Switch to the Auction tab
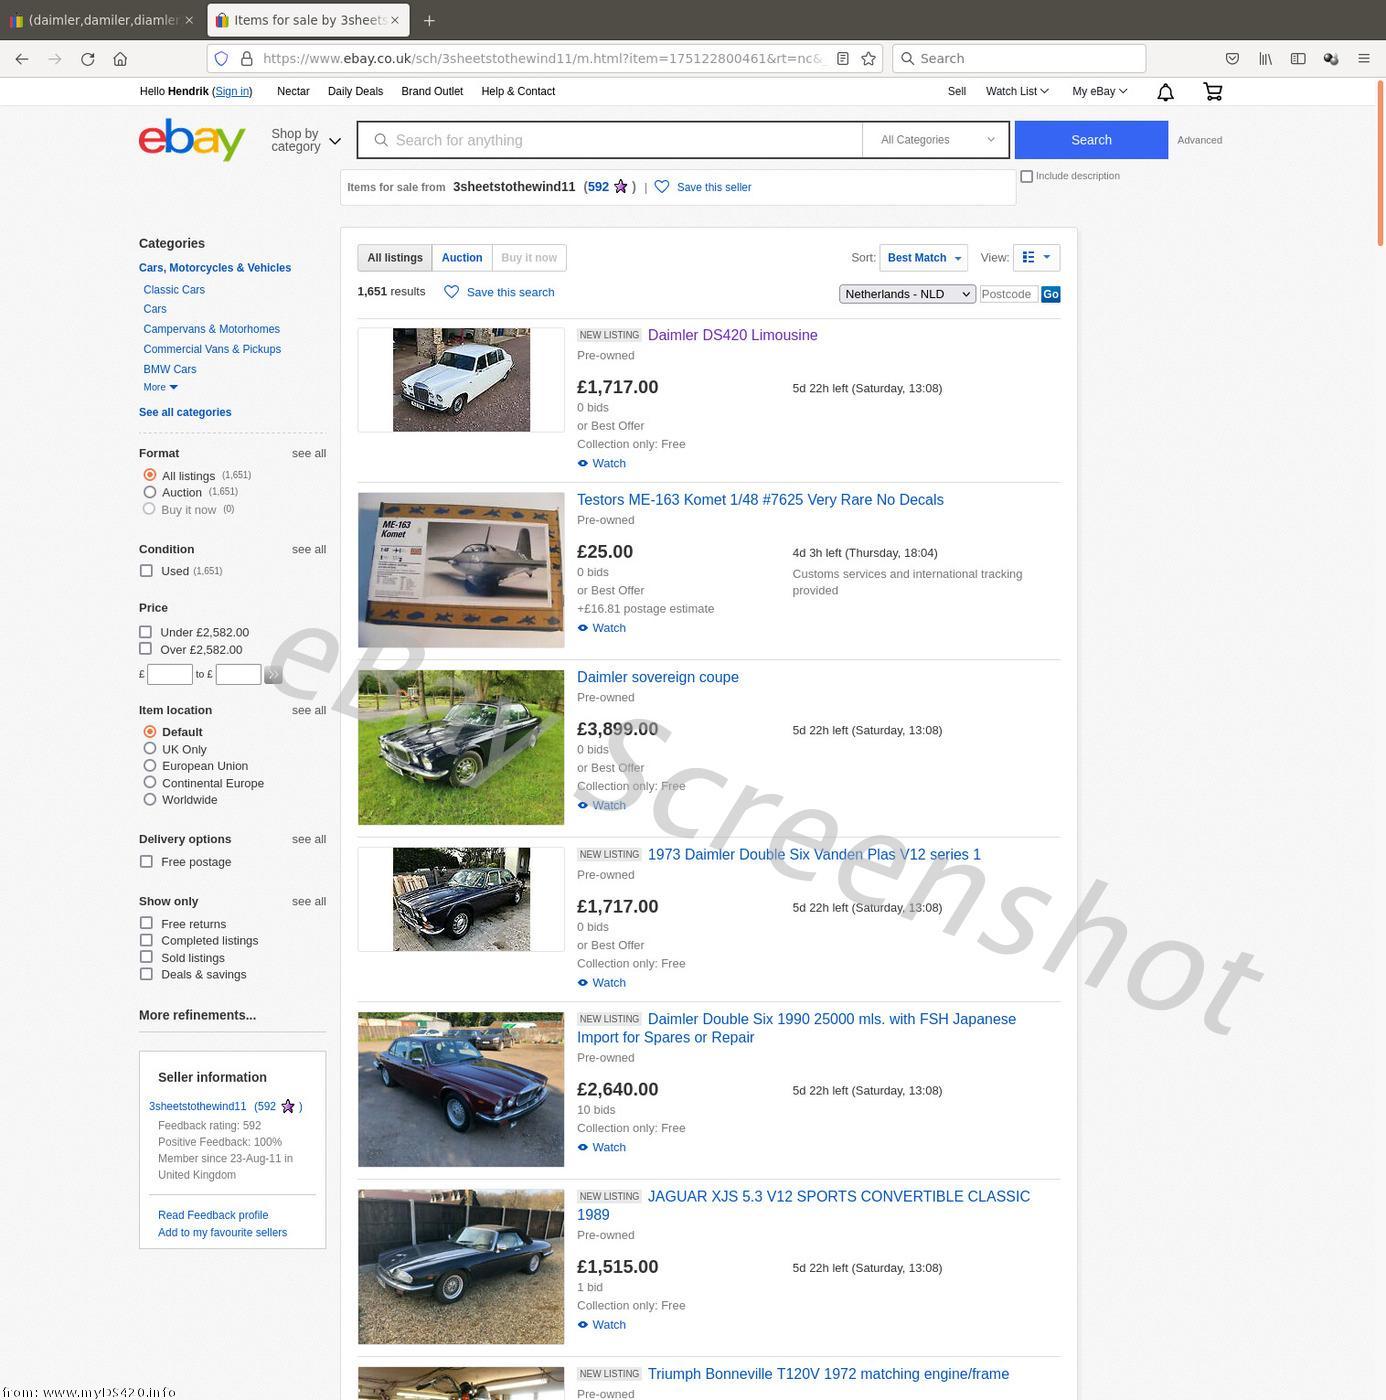Viewport: 1386px width, 1400px height. pyautogui.click(x=462, y=258)
